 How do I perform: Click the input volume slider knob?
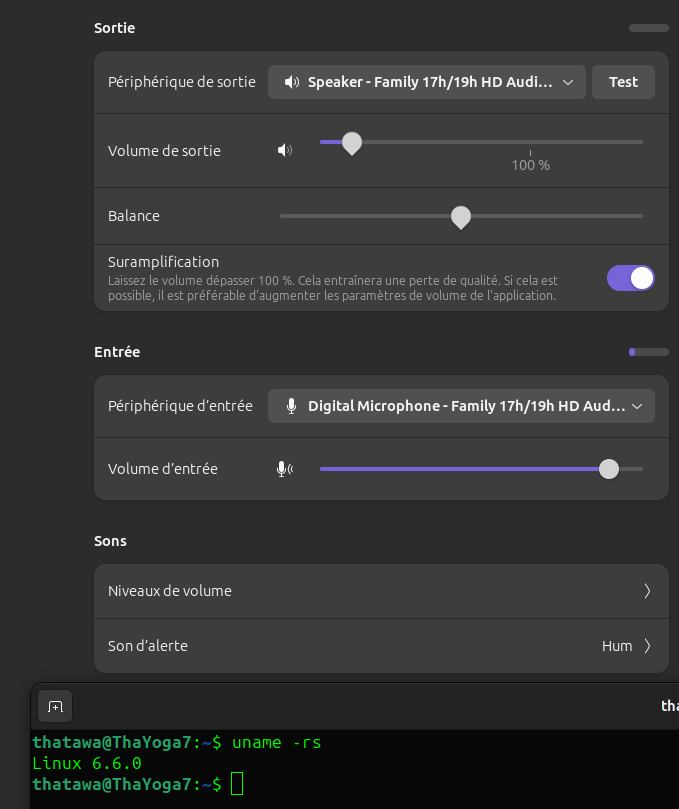(609, 469)
